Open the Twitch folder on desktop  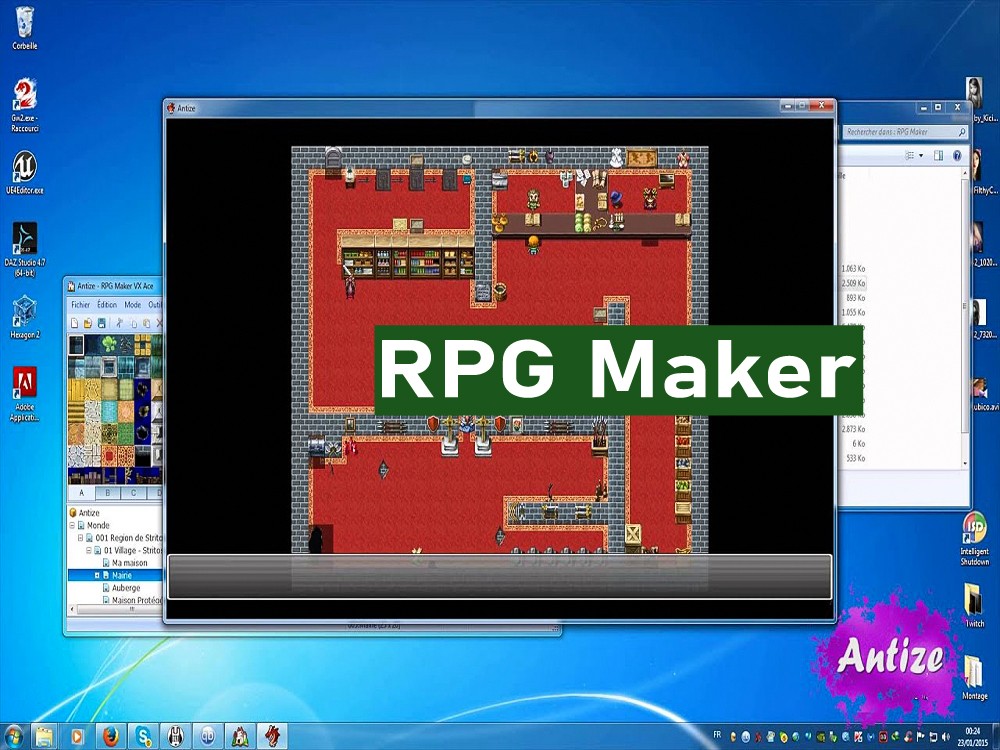click(974, 606)
